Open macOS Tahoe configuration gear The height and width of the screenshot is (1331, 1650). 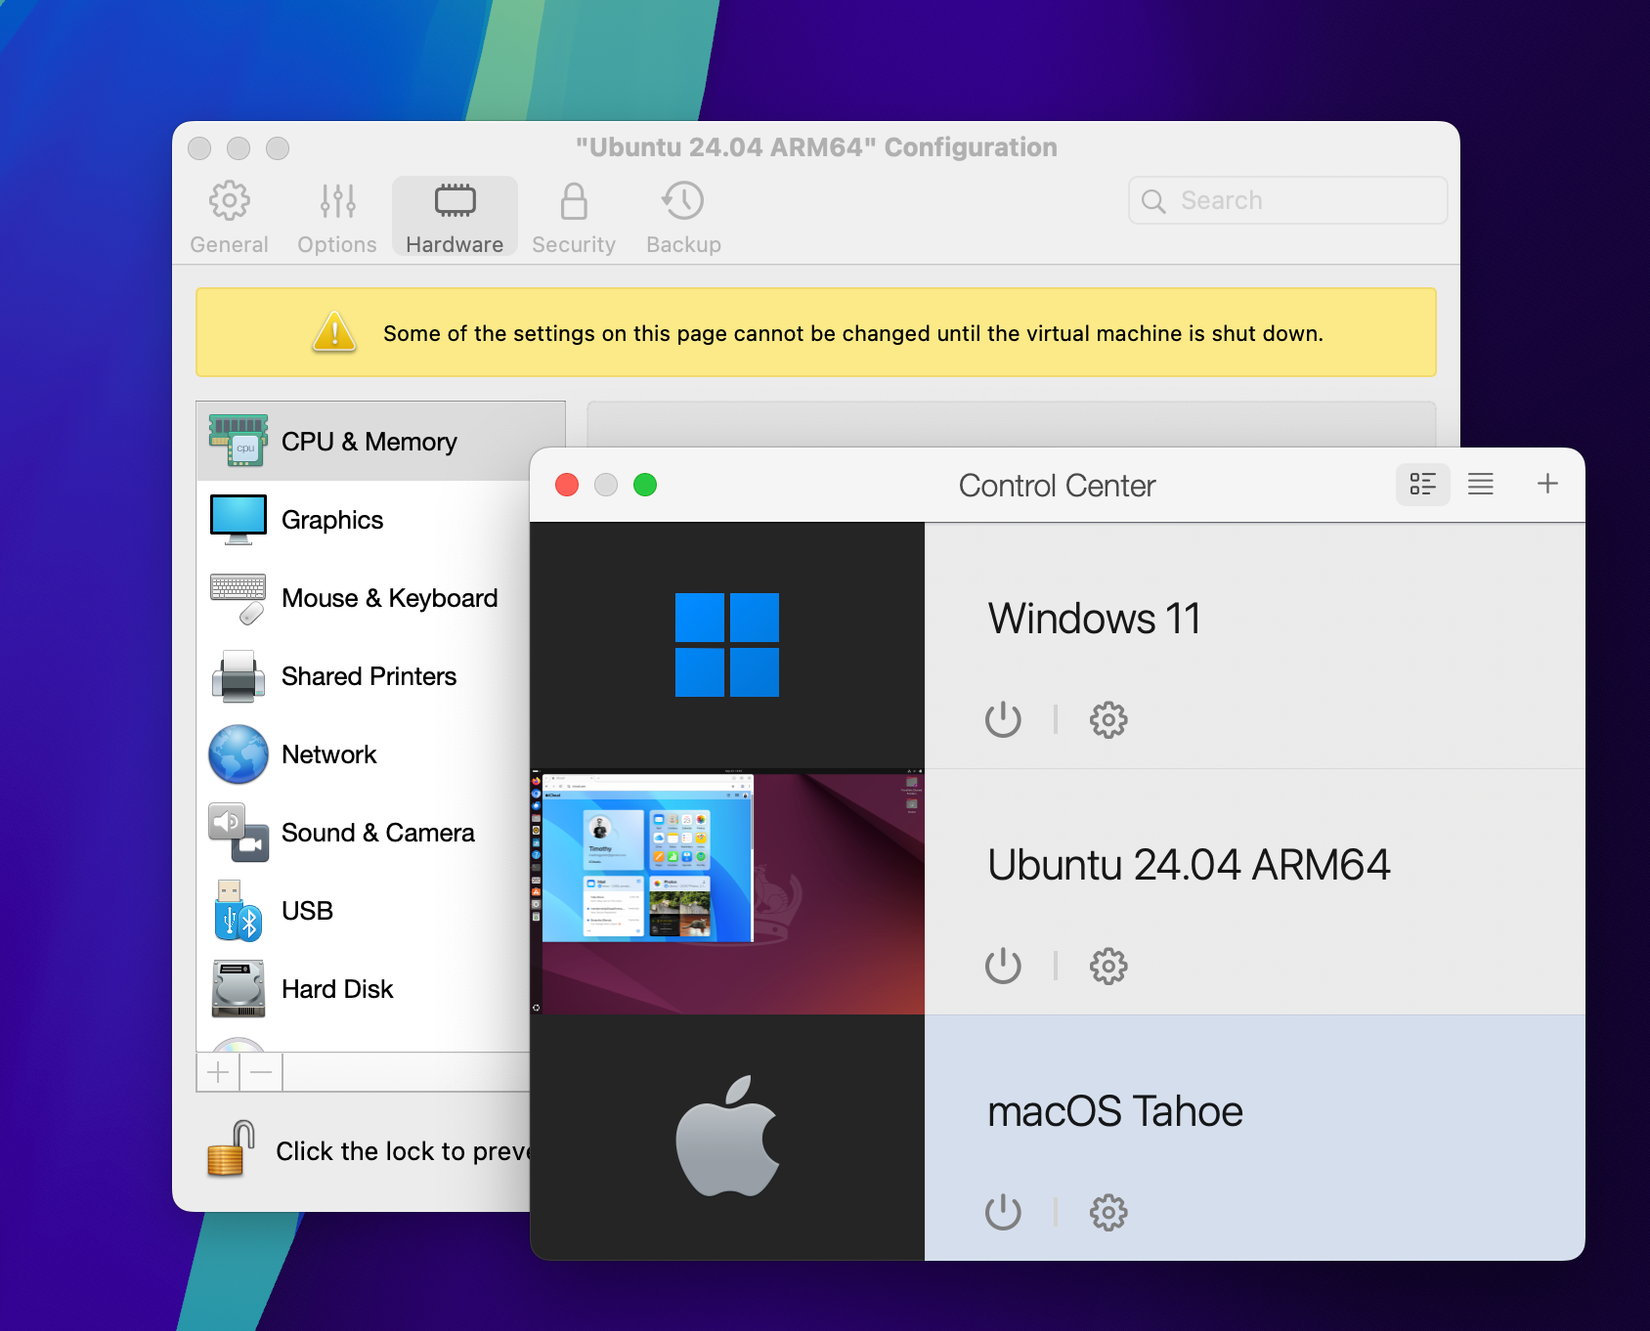[1107, 1211]
